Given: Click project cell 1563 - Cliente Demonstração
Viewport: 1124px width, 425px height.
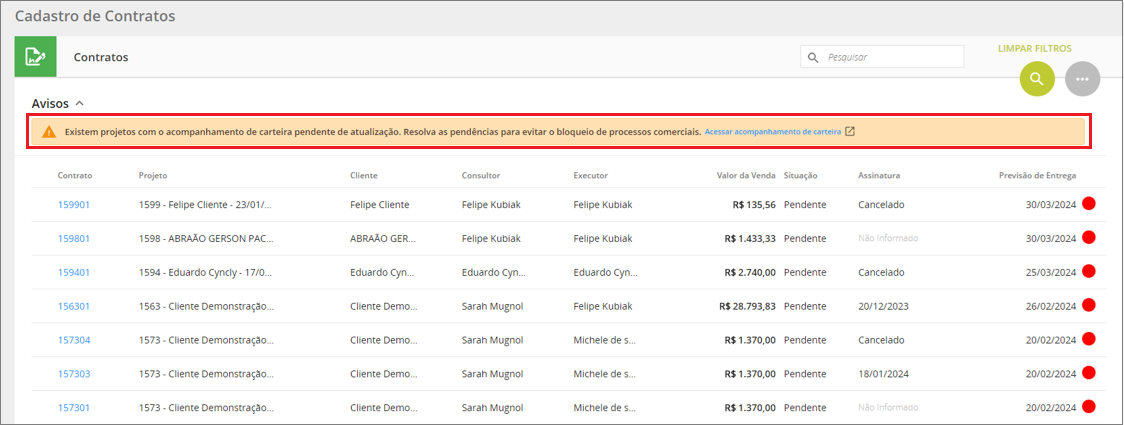Looking at the screenshot, I should tap(206, 306).
